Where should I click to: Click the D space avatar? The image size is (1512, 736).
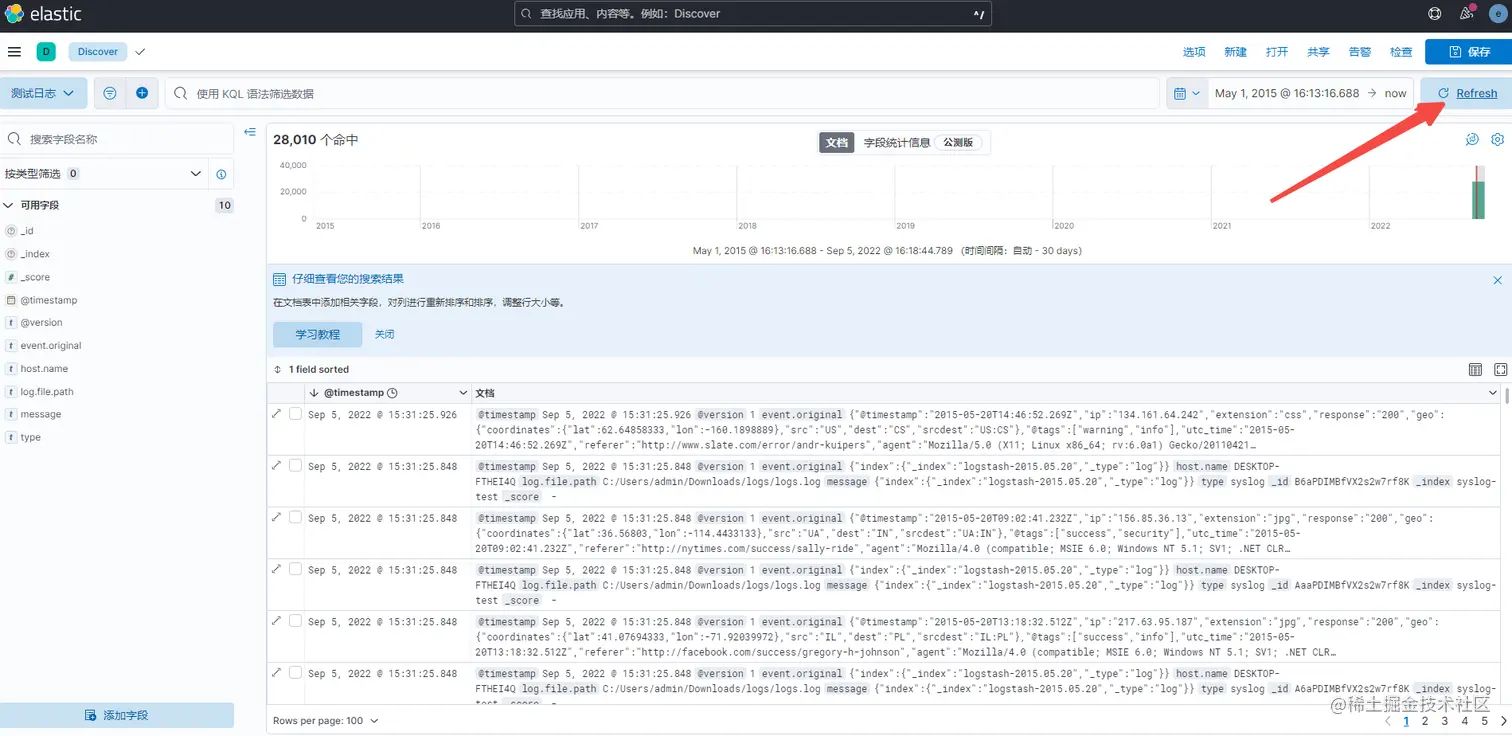(46, 52)
